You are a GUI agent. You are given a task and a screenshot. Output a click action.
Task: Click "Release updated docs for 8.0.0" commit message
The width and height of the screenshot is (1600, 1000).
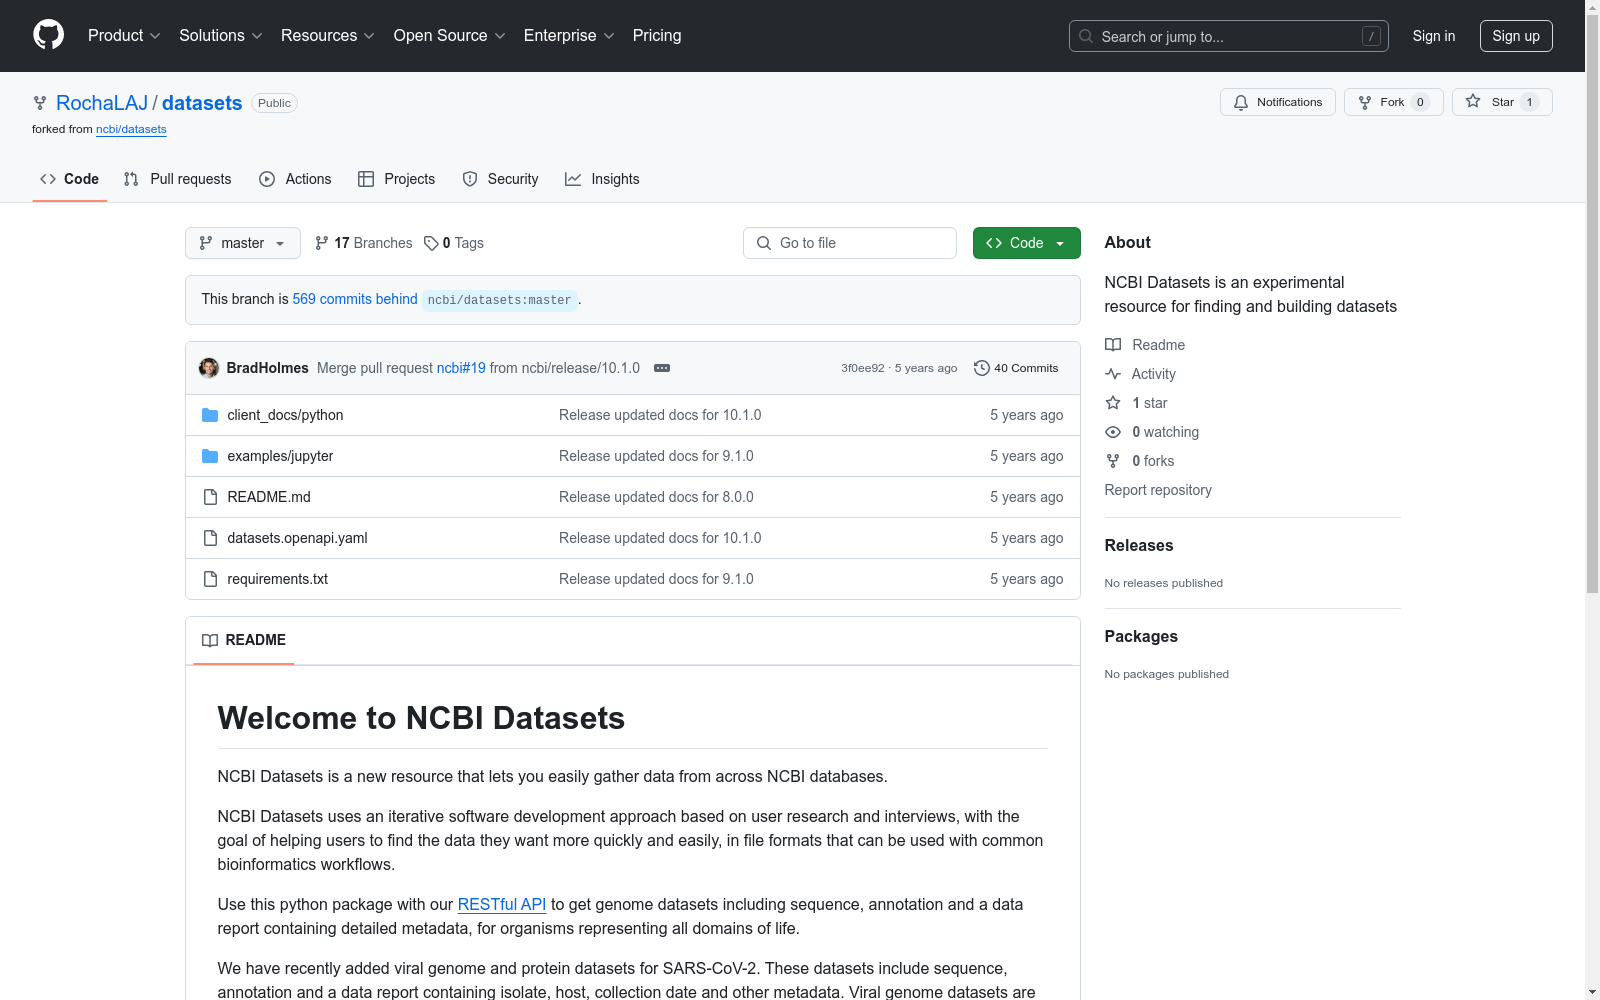click(656, 497)
